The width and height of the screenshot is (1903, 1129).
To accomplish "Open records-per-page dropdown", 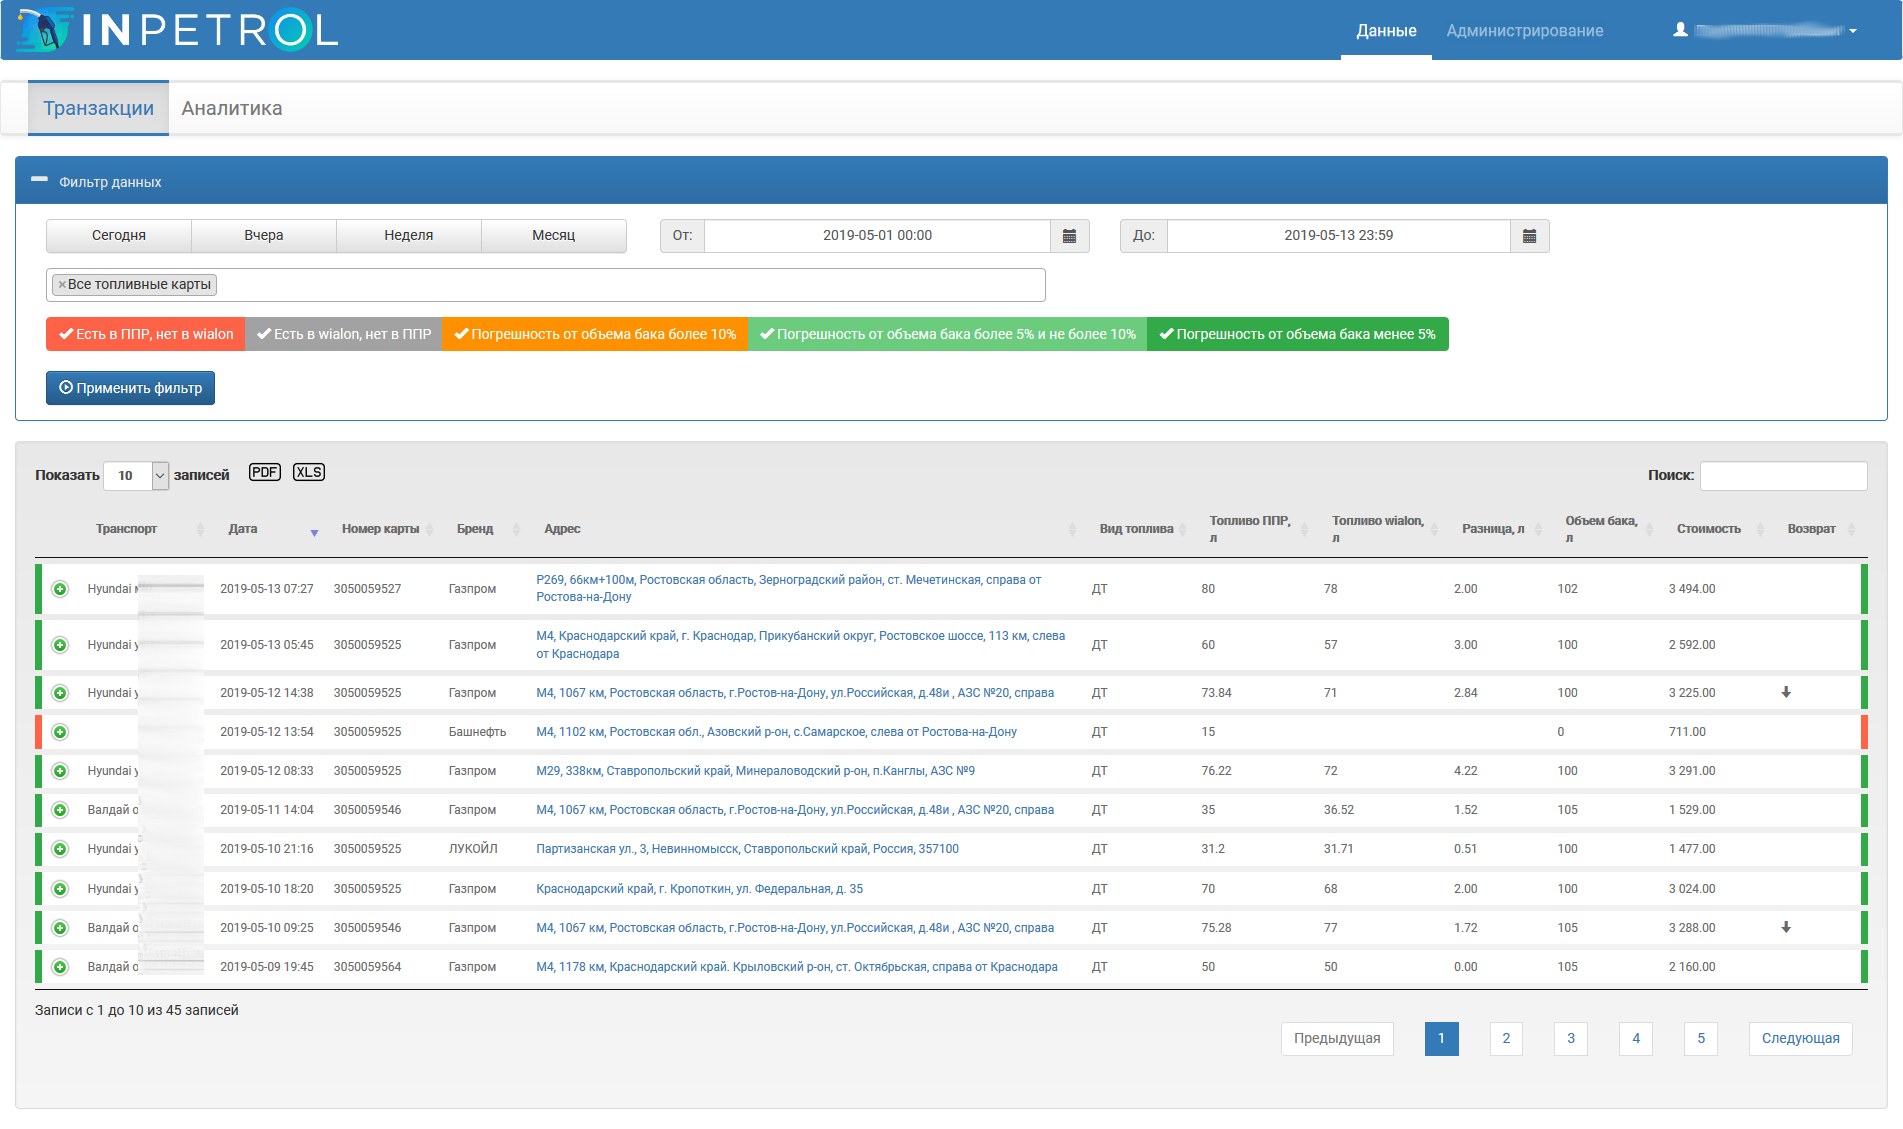I will [136, 476].
